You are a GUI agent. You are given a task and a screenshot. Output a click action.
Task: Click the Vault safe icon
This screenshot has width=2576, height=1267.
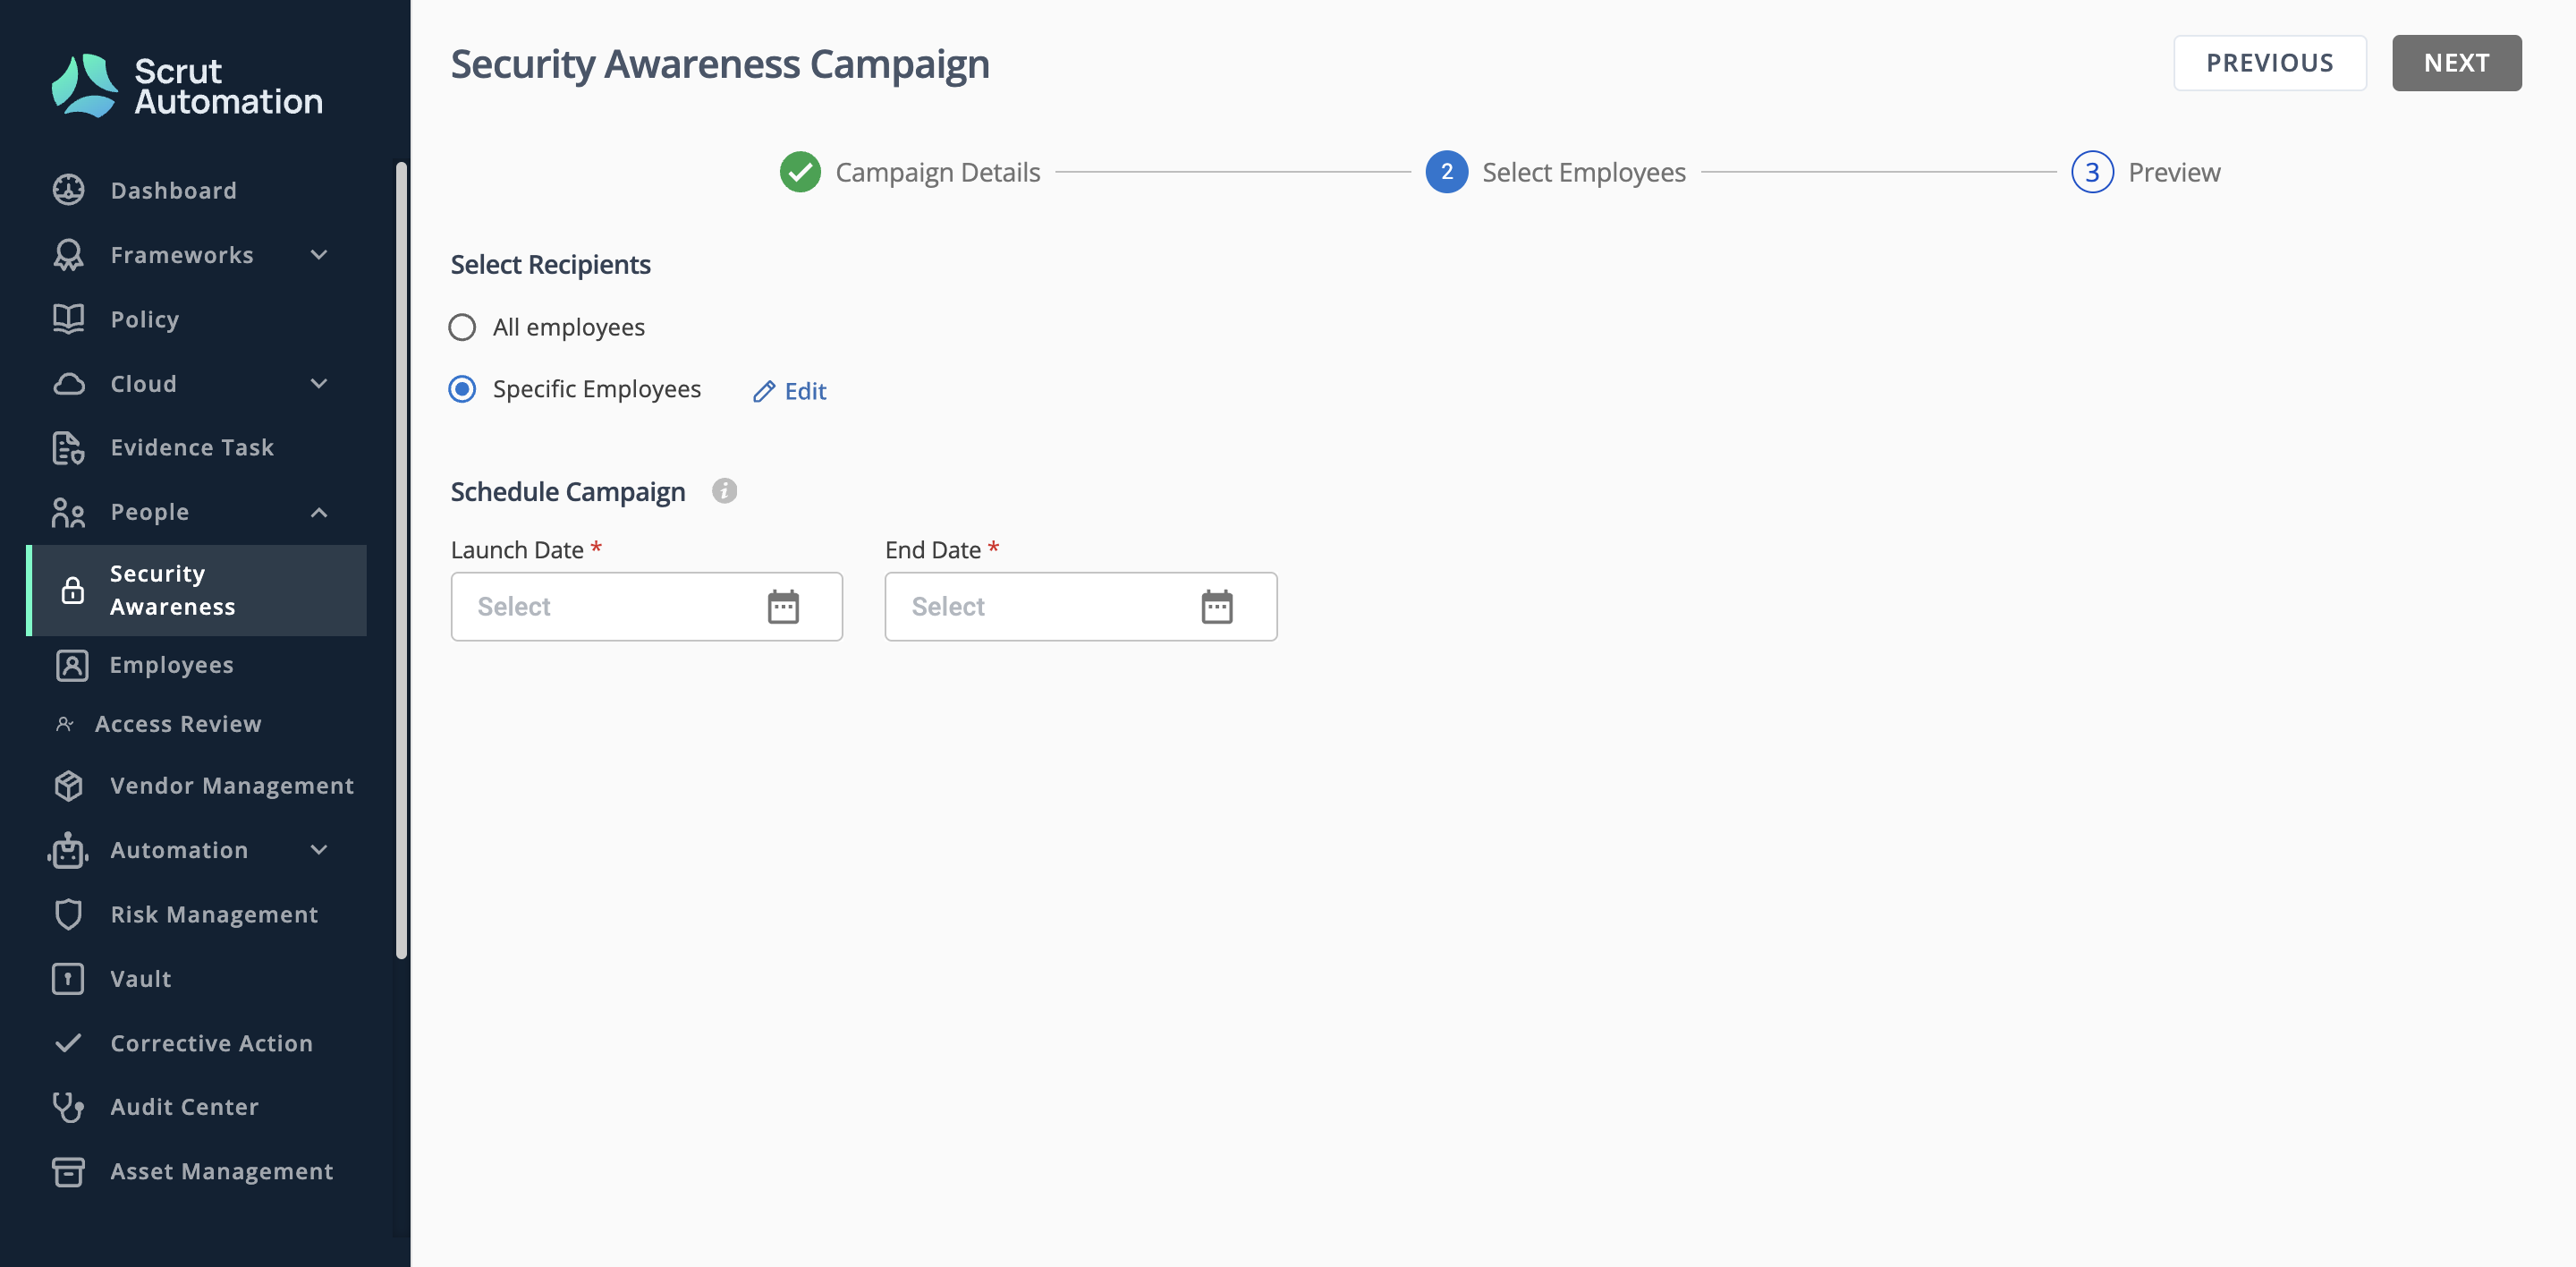click(68, 979)
